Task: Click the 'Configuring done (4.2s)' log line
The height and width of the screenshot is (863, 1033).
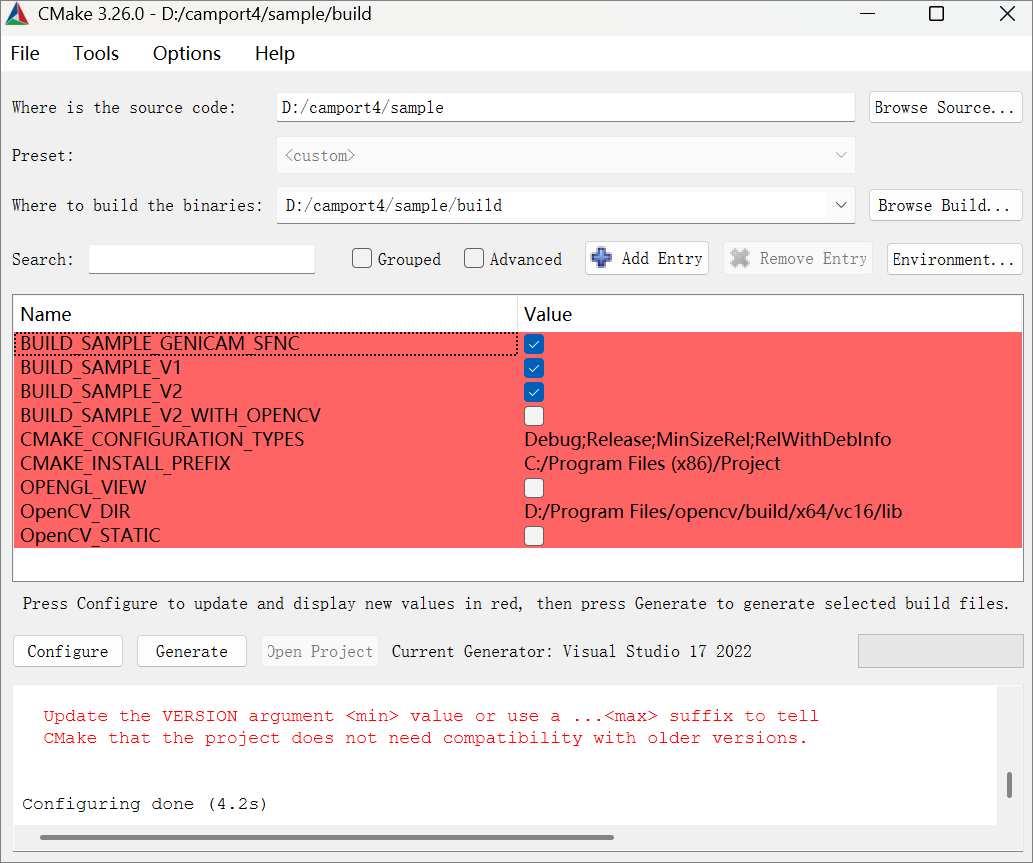Action: click(x=145, y=804)
